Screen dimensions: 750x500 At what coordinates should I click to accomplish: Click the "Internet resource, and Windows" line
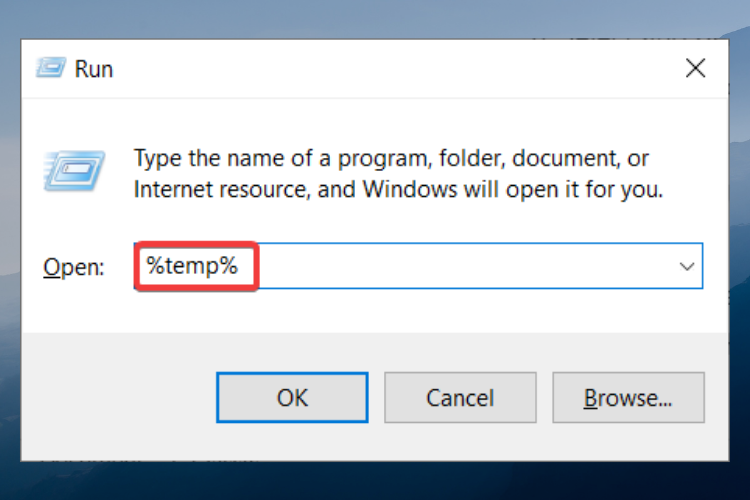tap(398, 189)
